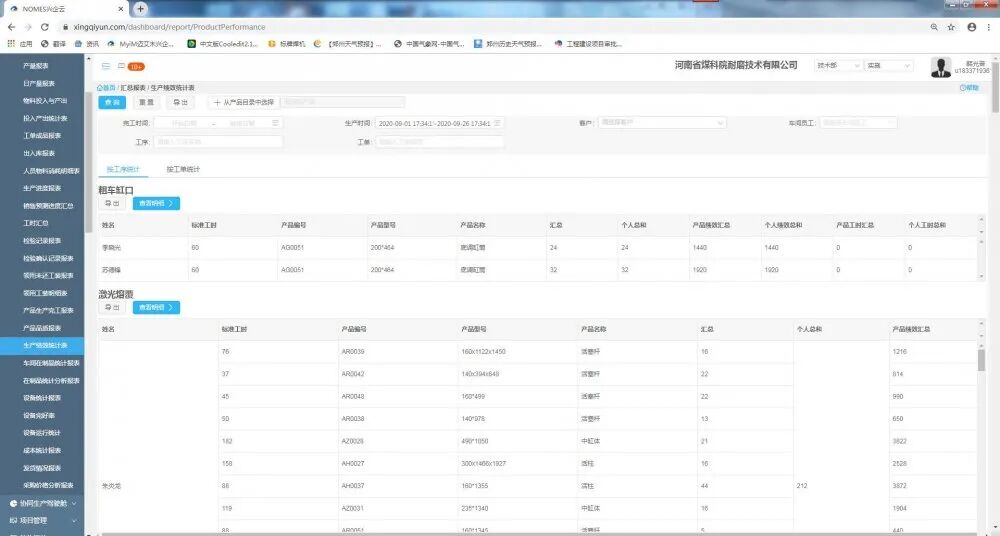Click the 工单 input field
1000x536 pixels.
439,142
